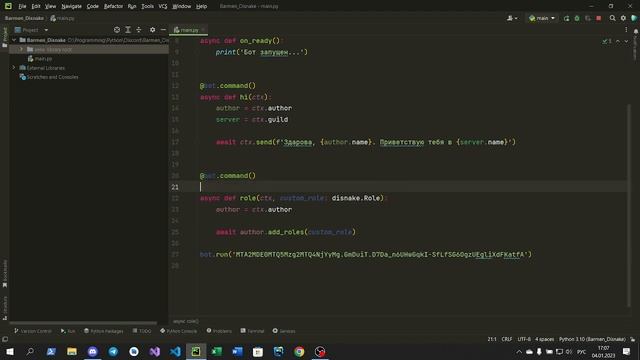Click the 21:1 caret position indicator
The image size is (640, 360).
(x=492, y=339)
